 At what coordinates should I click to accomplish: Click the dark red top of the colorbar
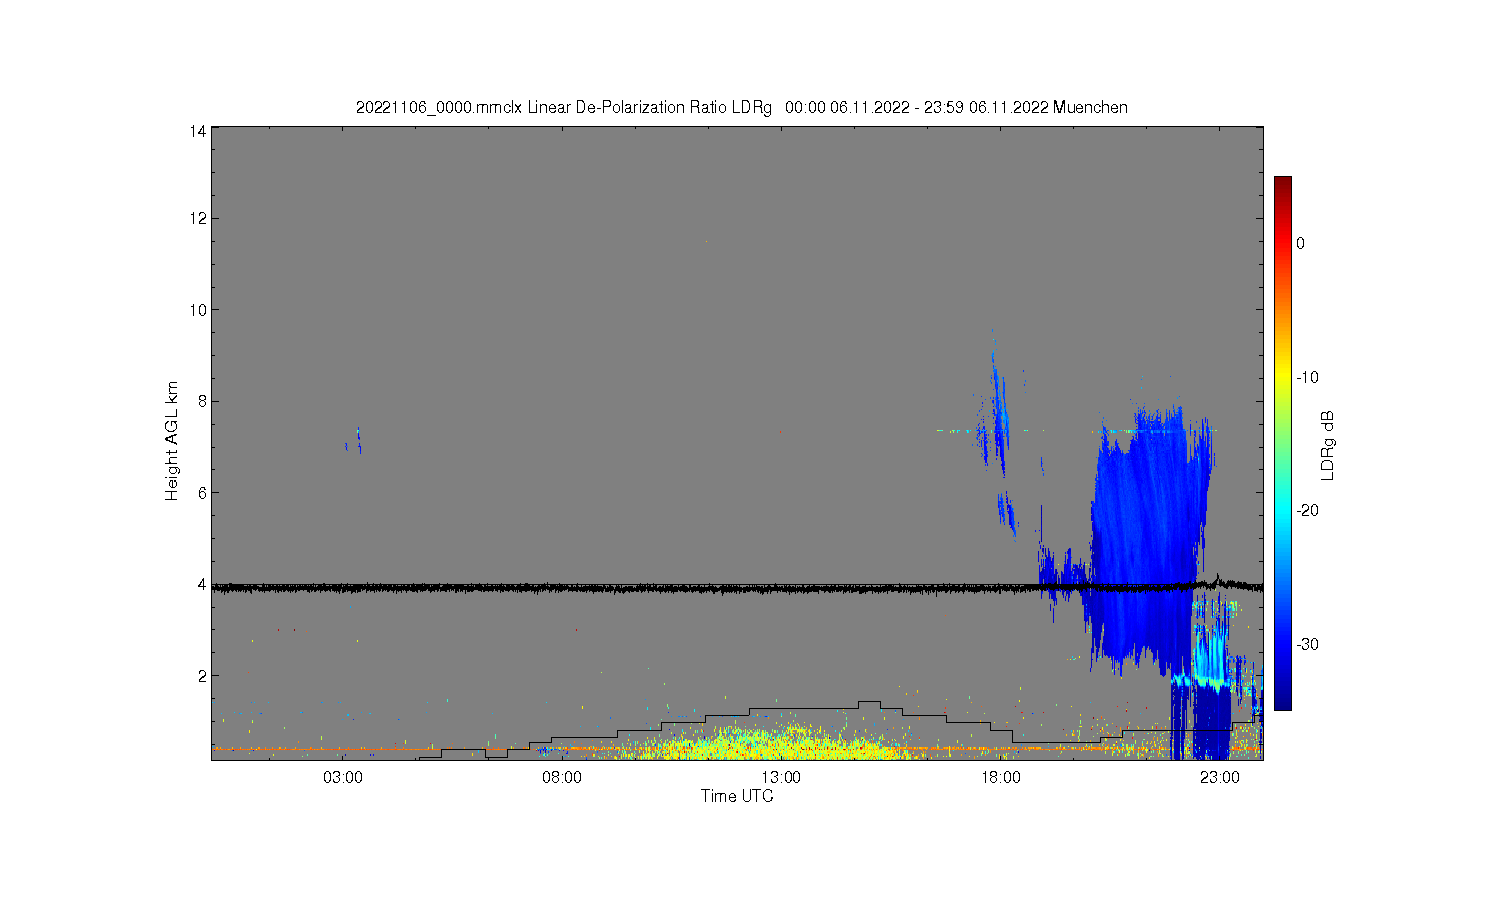pyautogui.click(x=1283, y=183)
